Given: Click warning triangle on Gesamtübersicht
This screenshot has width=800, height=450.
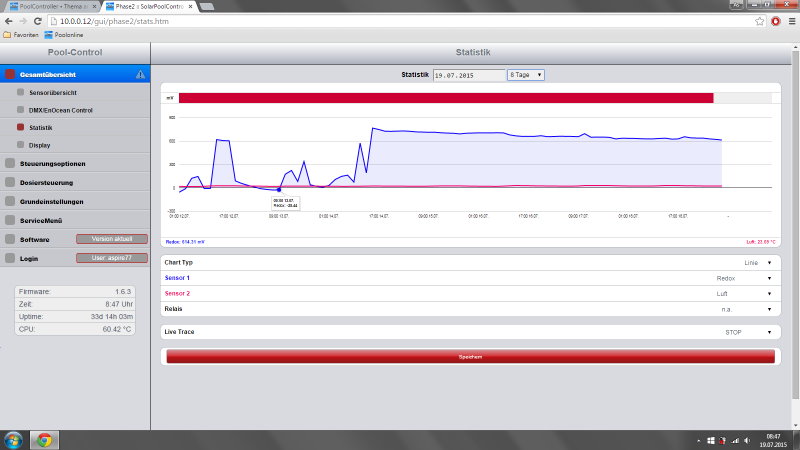Looking at the screenshot, I should click(x=140, y=74).
